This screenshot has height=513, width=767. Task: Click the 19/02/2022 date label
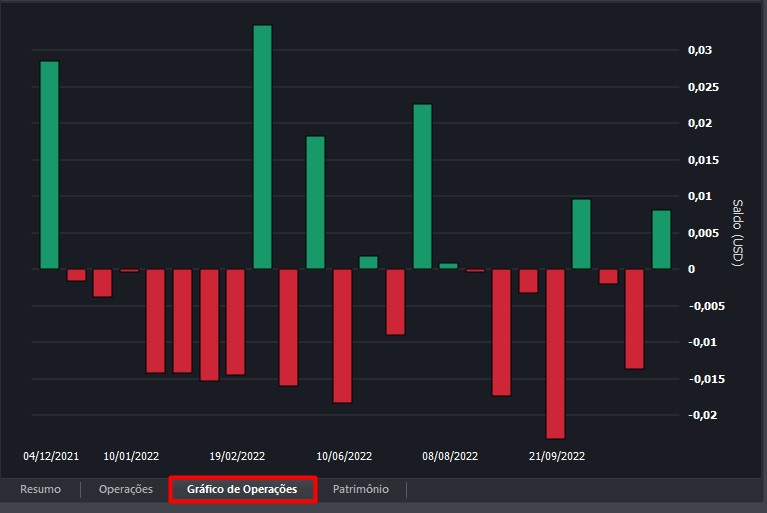coord(237,456)
